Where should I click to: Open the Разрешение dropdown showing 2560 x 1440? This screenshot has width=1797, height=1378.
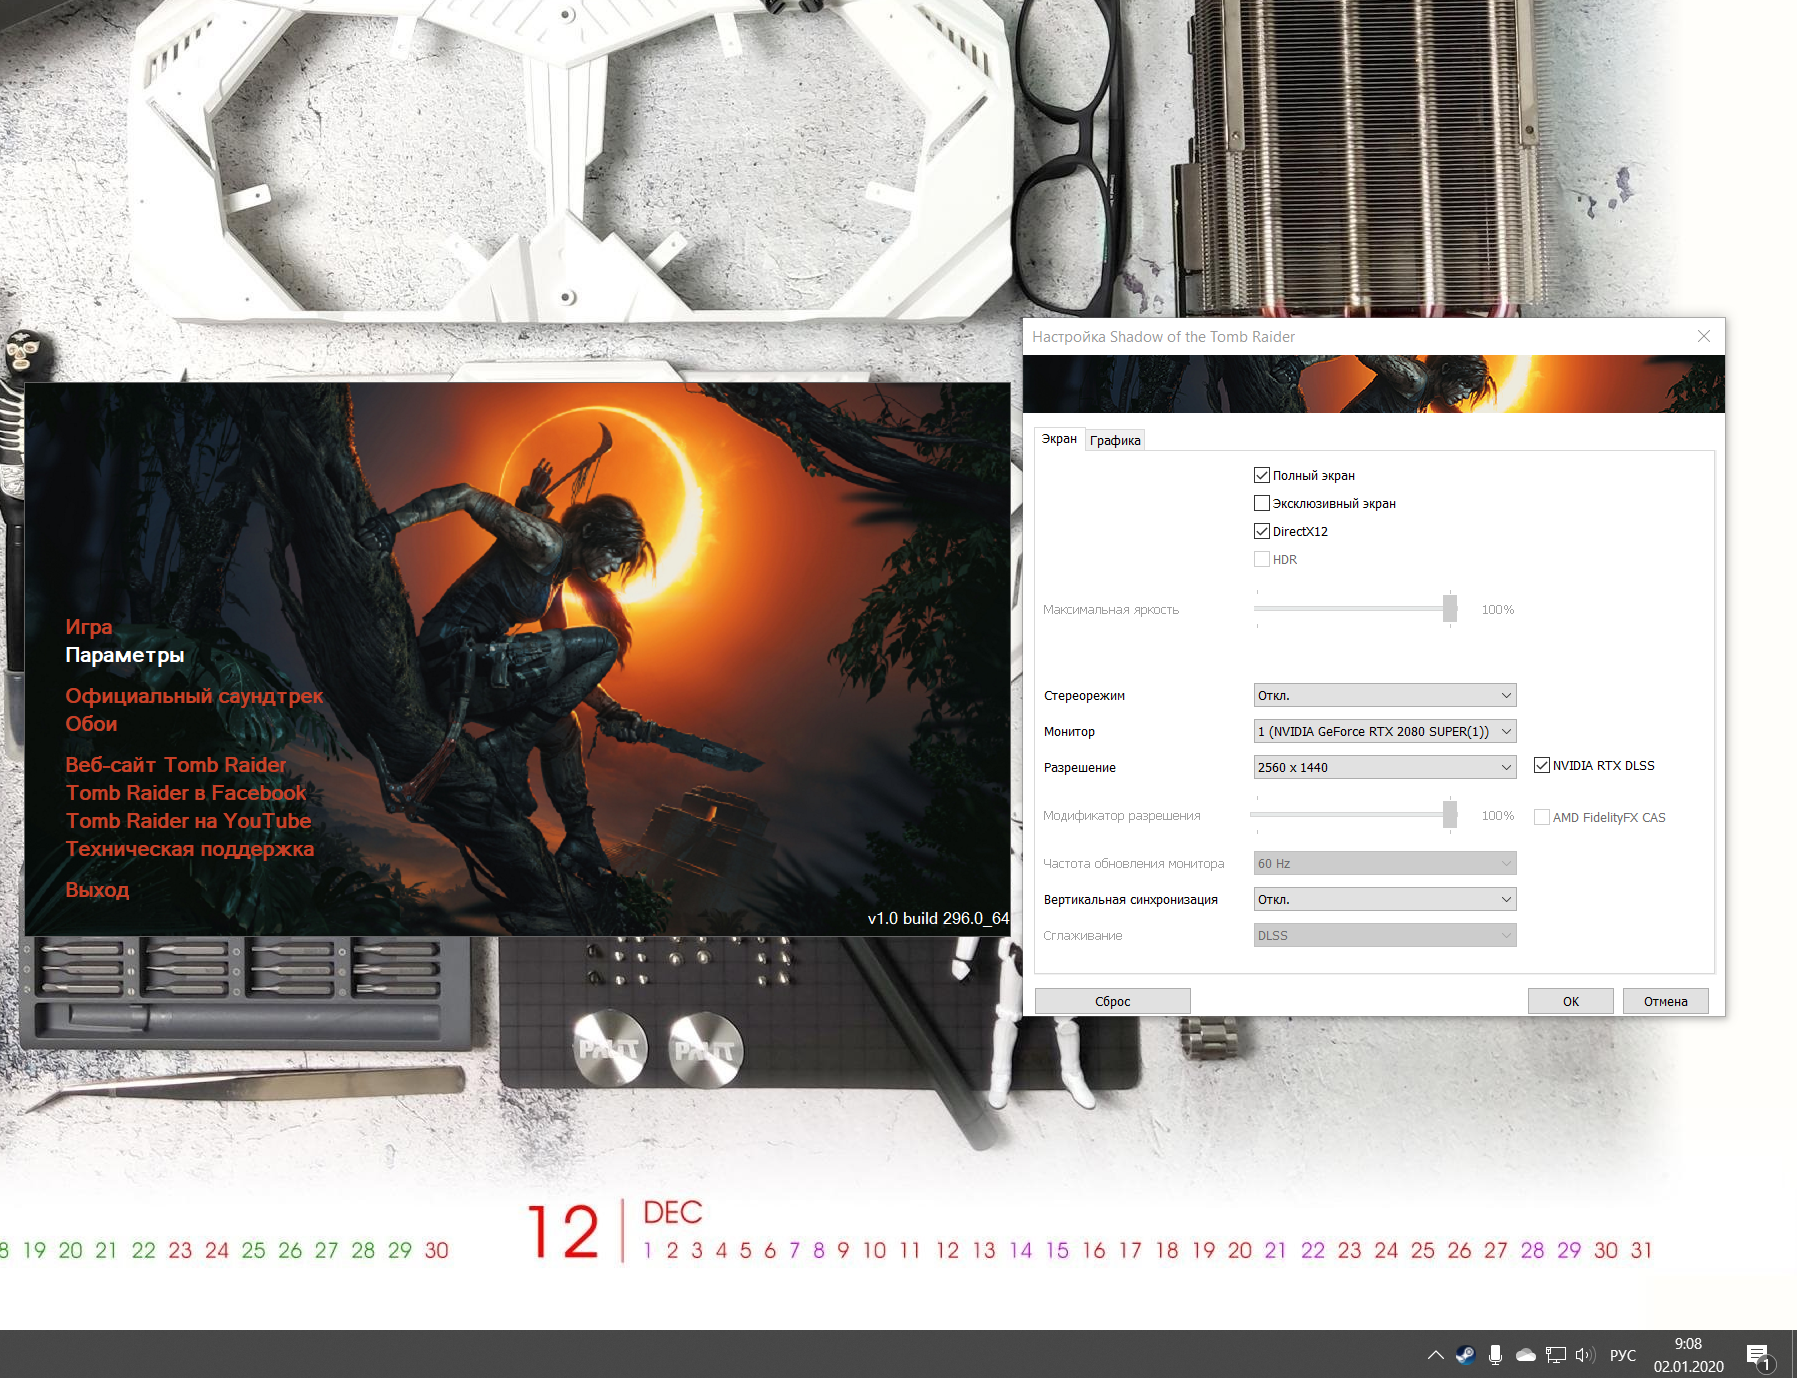pos(1385,767)
